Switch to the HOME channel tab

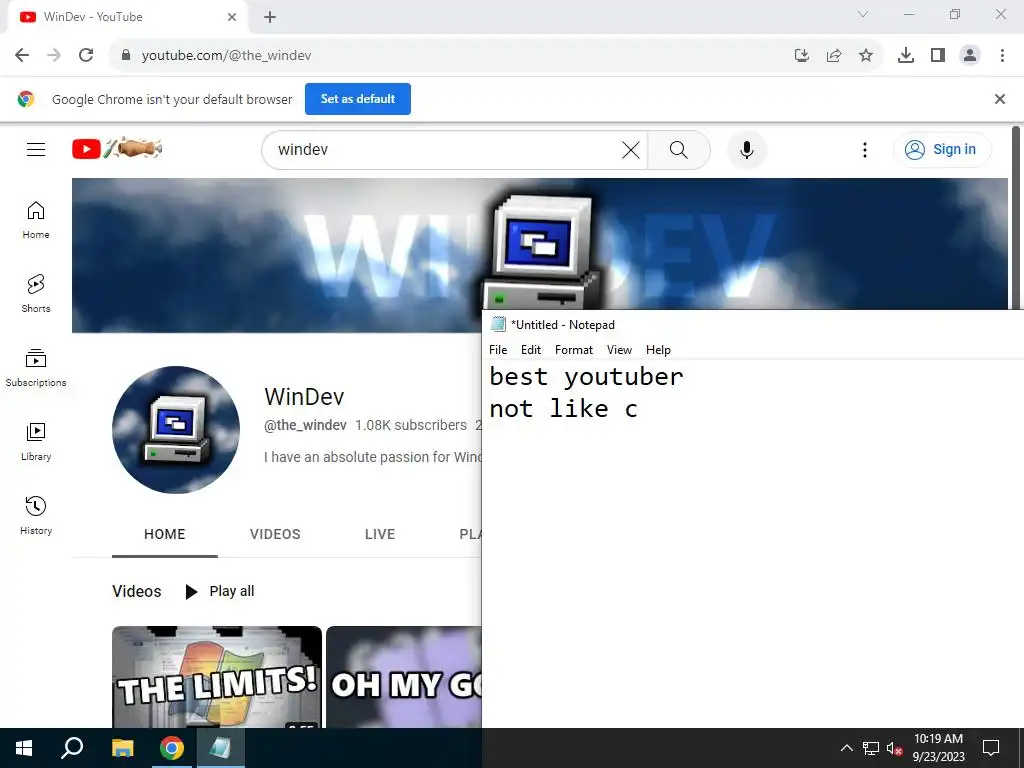(x=165, y=534)
